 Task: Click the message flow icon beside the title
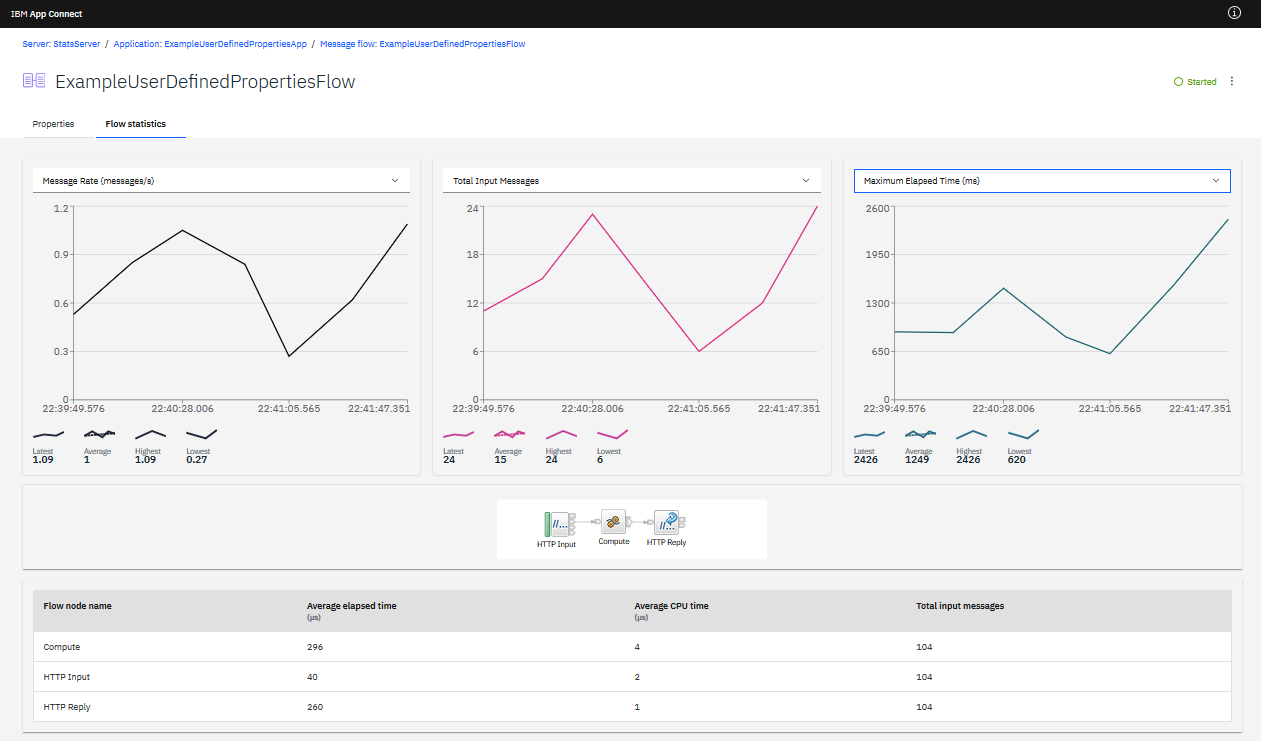click(34, 81)
